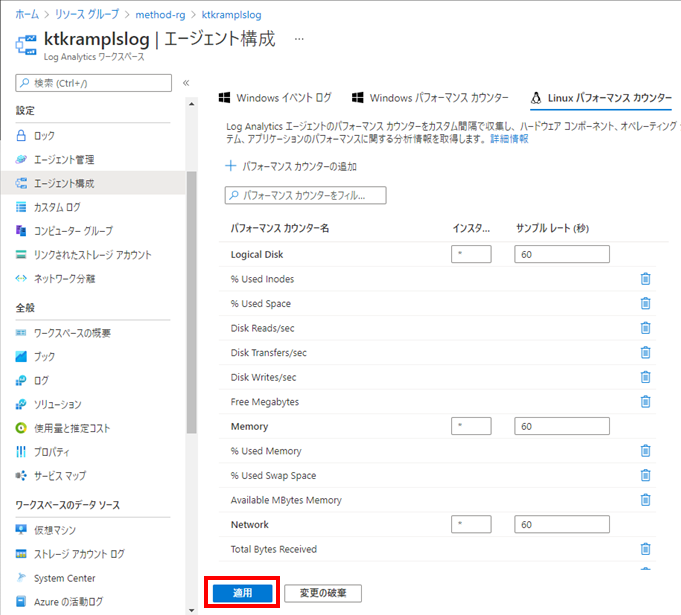Delete the Disk Writes/sec counter
Image resolution: width=681 pixels, height=615 pixels.
(x=645, y=377)
